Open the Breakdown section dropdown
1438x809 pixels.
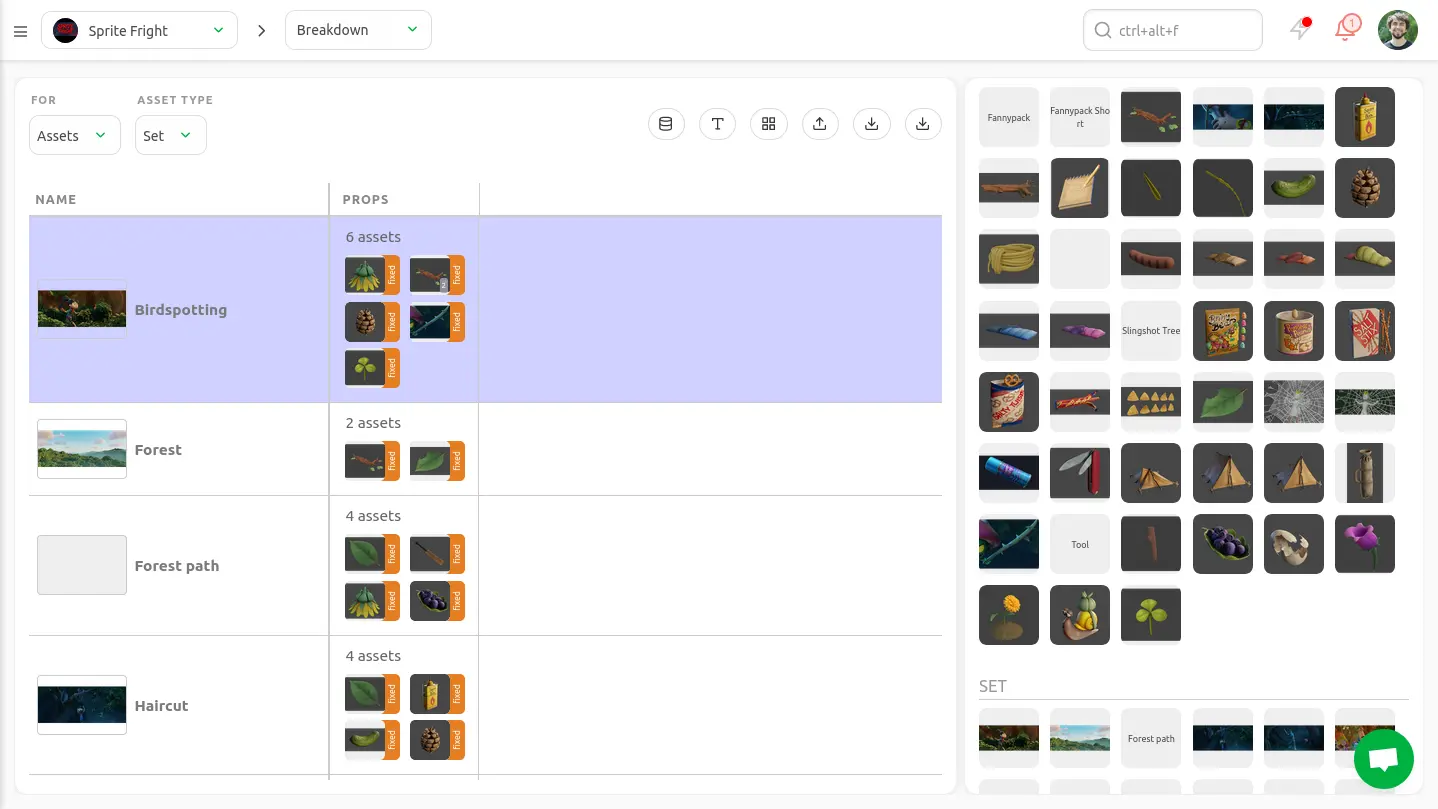[358, 30]
